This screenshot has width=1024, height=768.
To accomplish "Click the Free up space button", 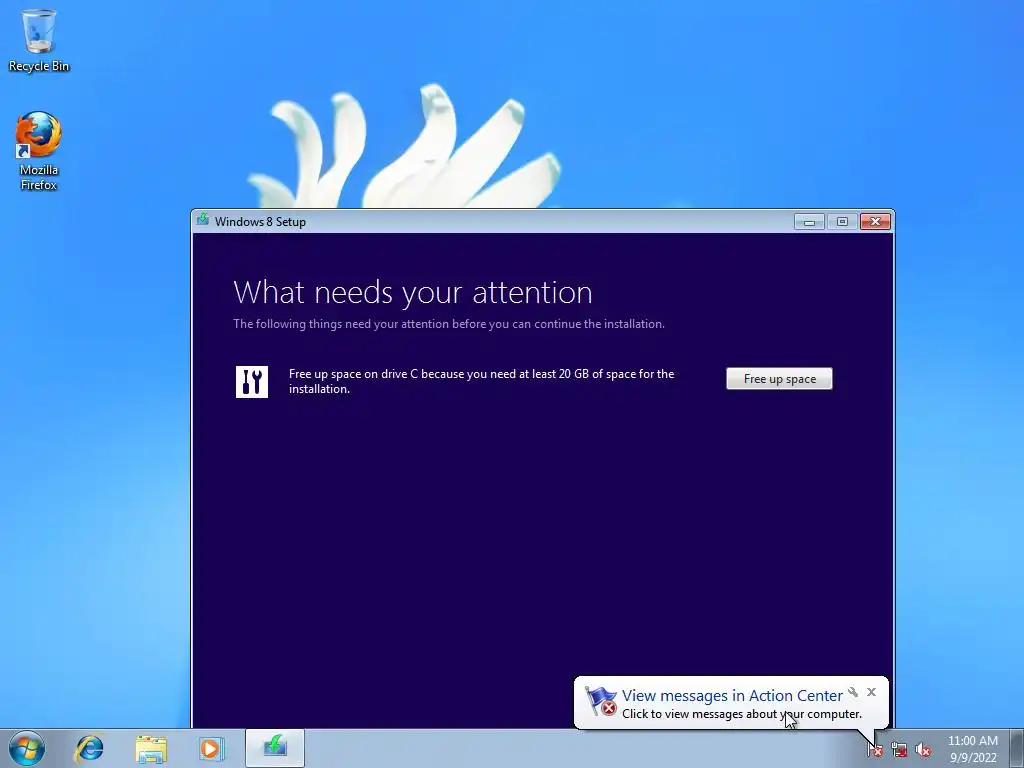I will (779, 379).
